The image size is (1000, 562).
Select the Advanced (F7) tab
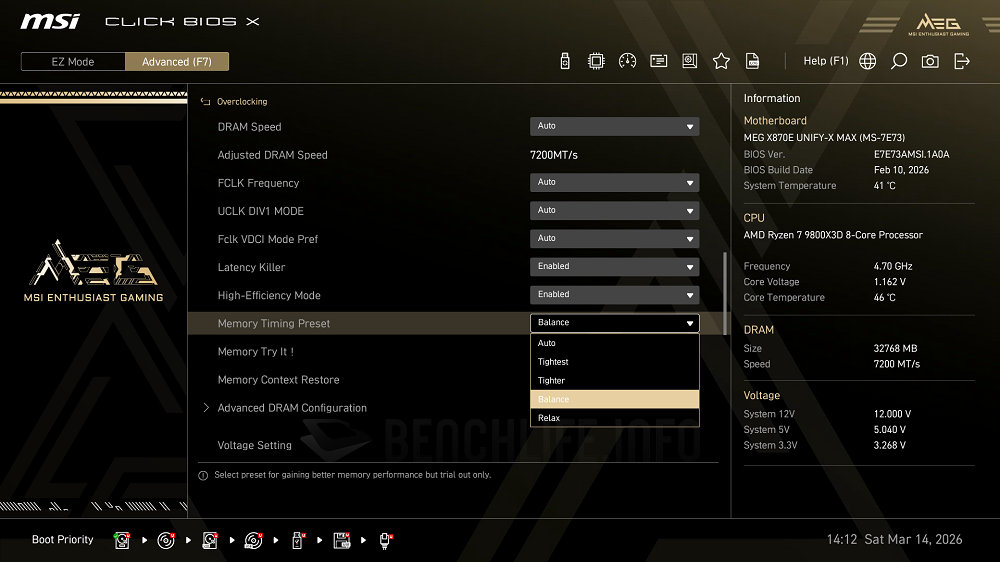click(x=177, y=61)
